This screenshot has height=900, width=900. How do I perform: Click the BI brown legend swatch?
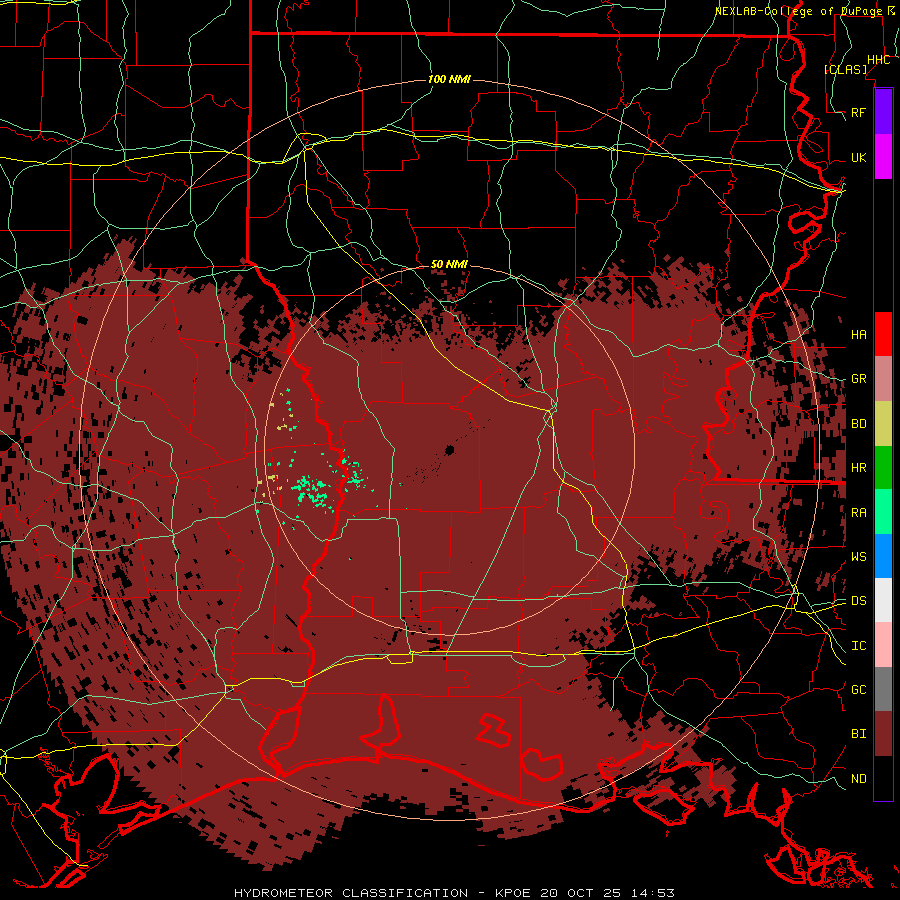click(x=883, y=734)
